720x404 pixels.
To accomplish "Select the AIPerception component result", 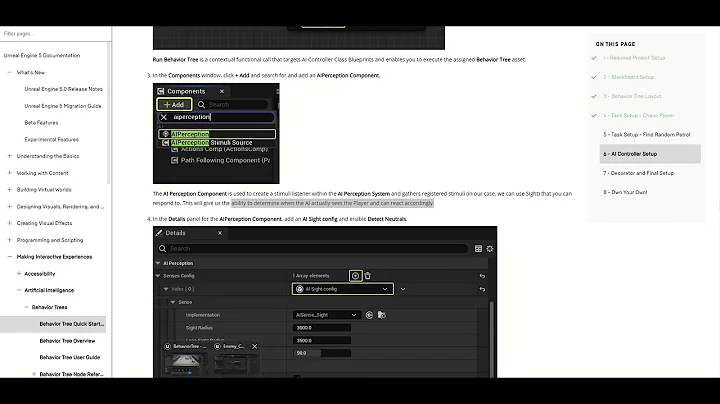I will tap(217, 134).
